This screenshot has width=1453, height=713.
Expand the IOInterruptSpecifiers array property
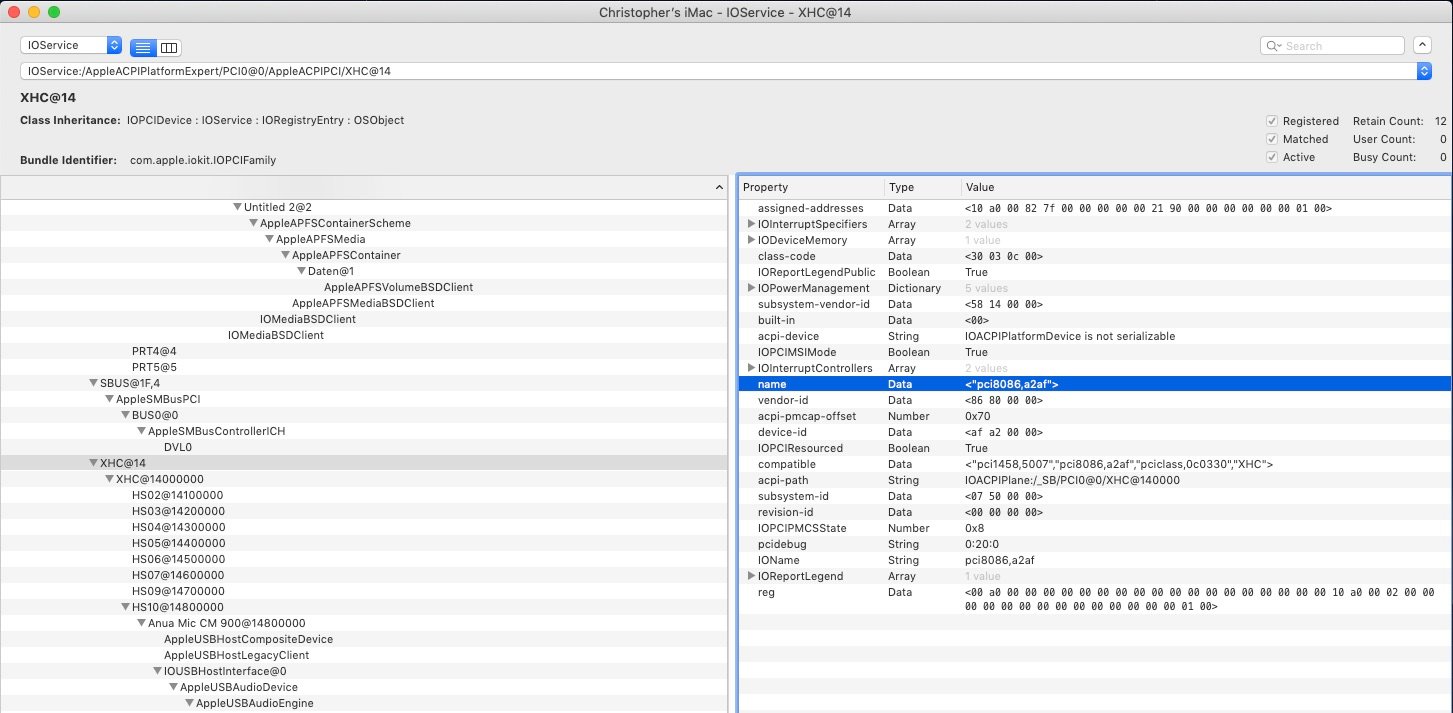coord(751,224)
